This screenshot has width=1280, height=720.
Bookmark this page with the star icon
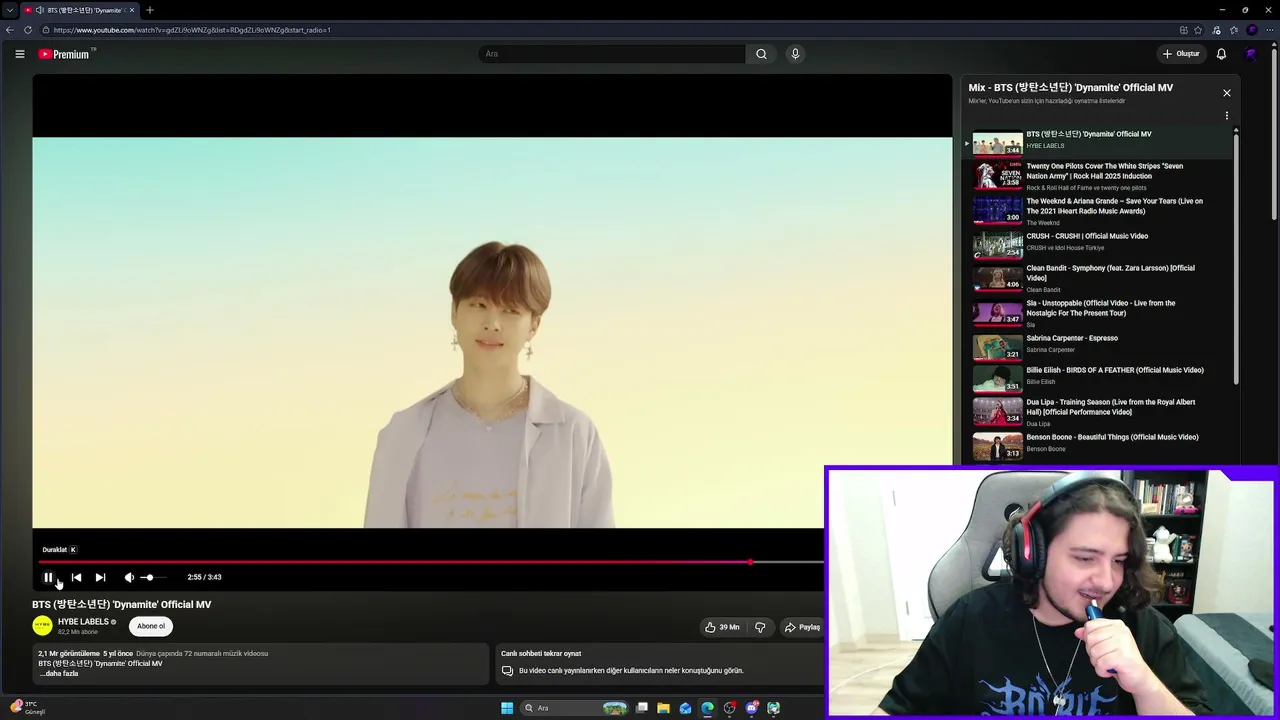click(x=1198, y=30)
